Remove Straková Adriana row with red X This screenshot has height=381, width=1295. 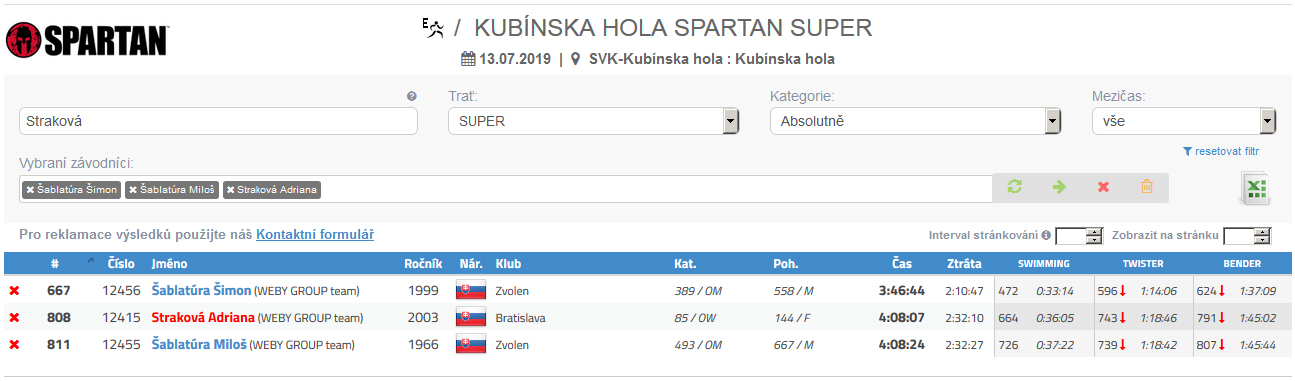point(14,318)
